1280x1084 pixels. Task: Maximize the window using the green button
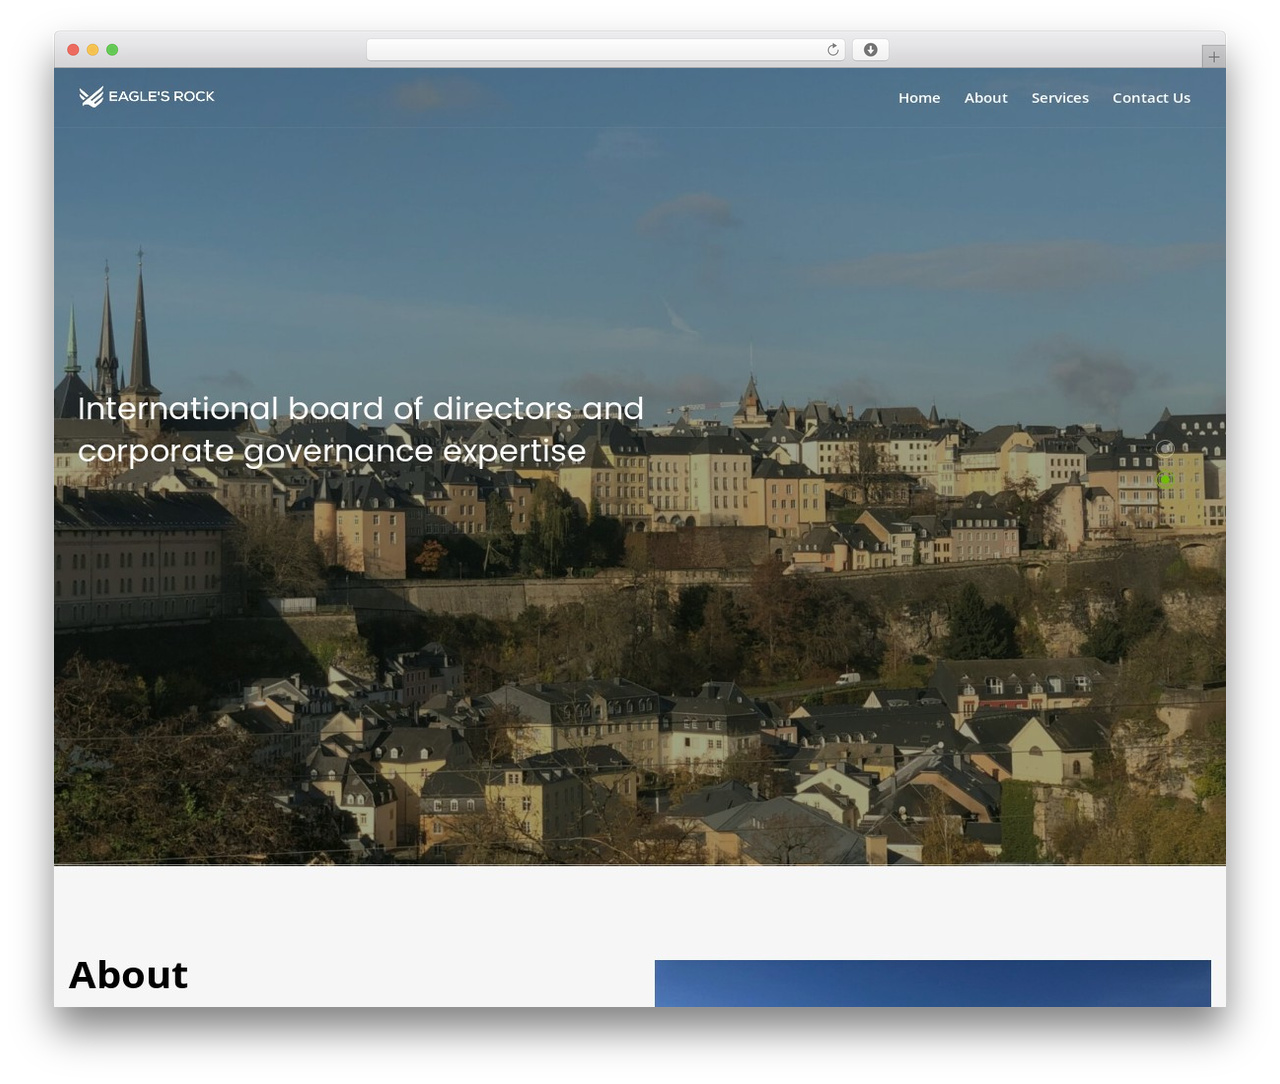point(112,50)
